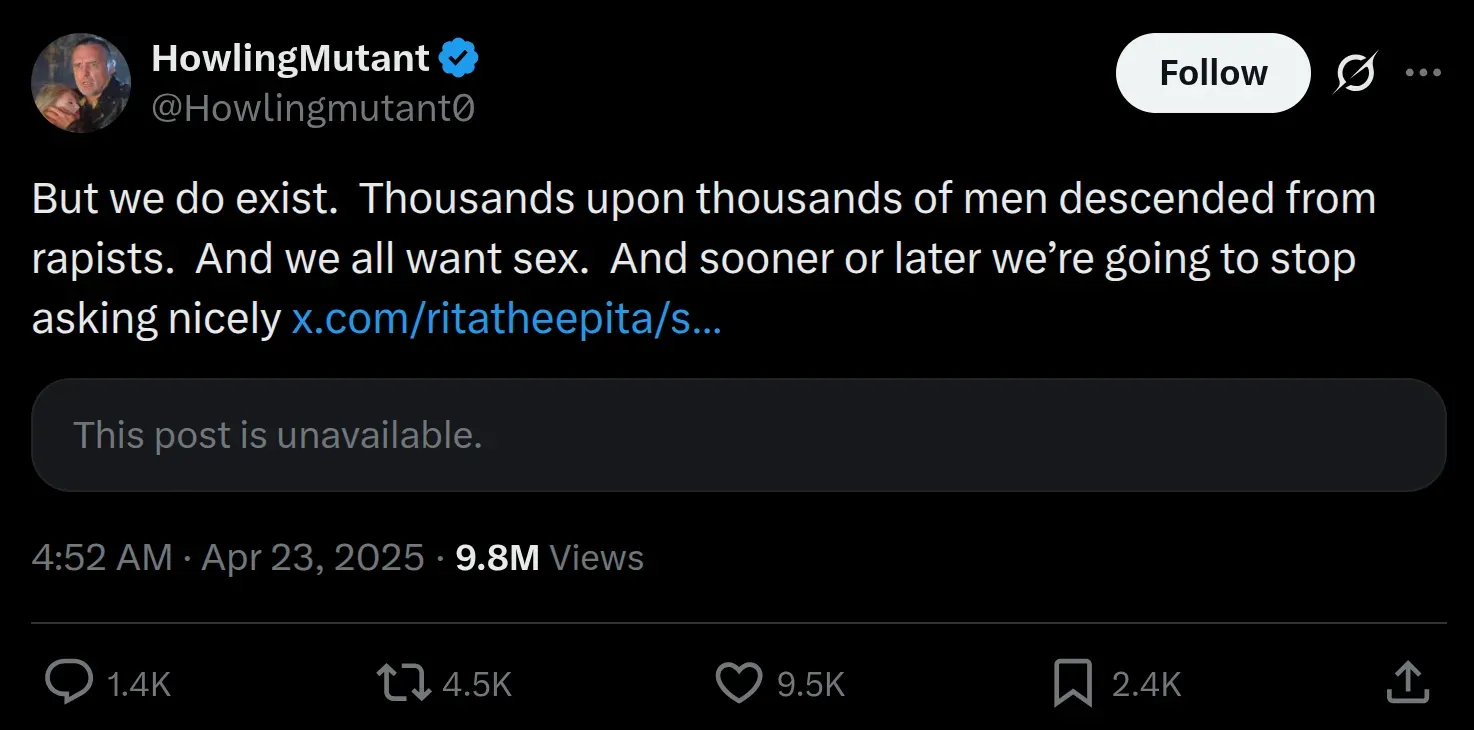Repost this post using the arrows icon
This screenshot has height=730, width=1474.
tap(404, 683)
